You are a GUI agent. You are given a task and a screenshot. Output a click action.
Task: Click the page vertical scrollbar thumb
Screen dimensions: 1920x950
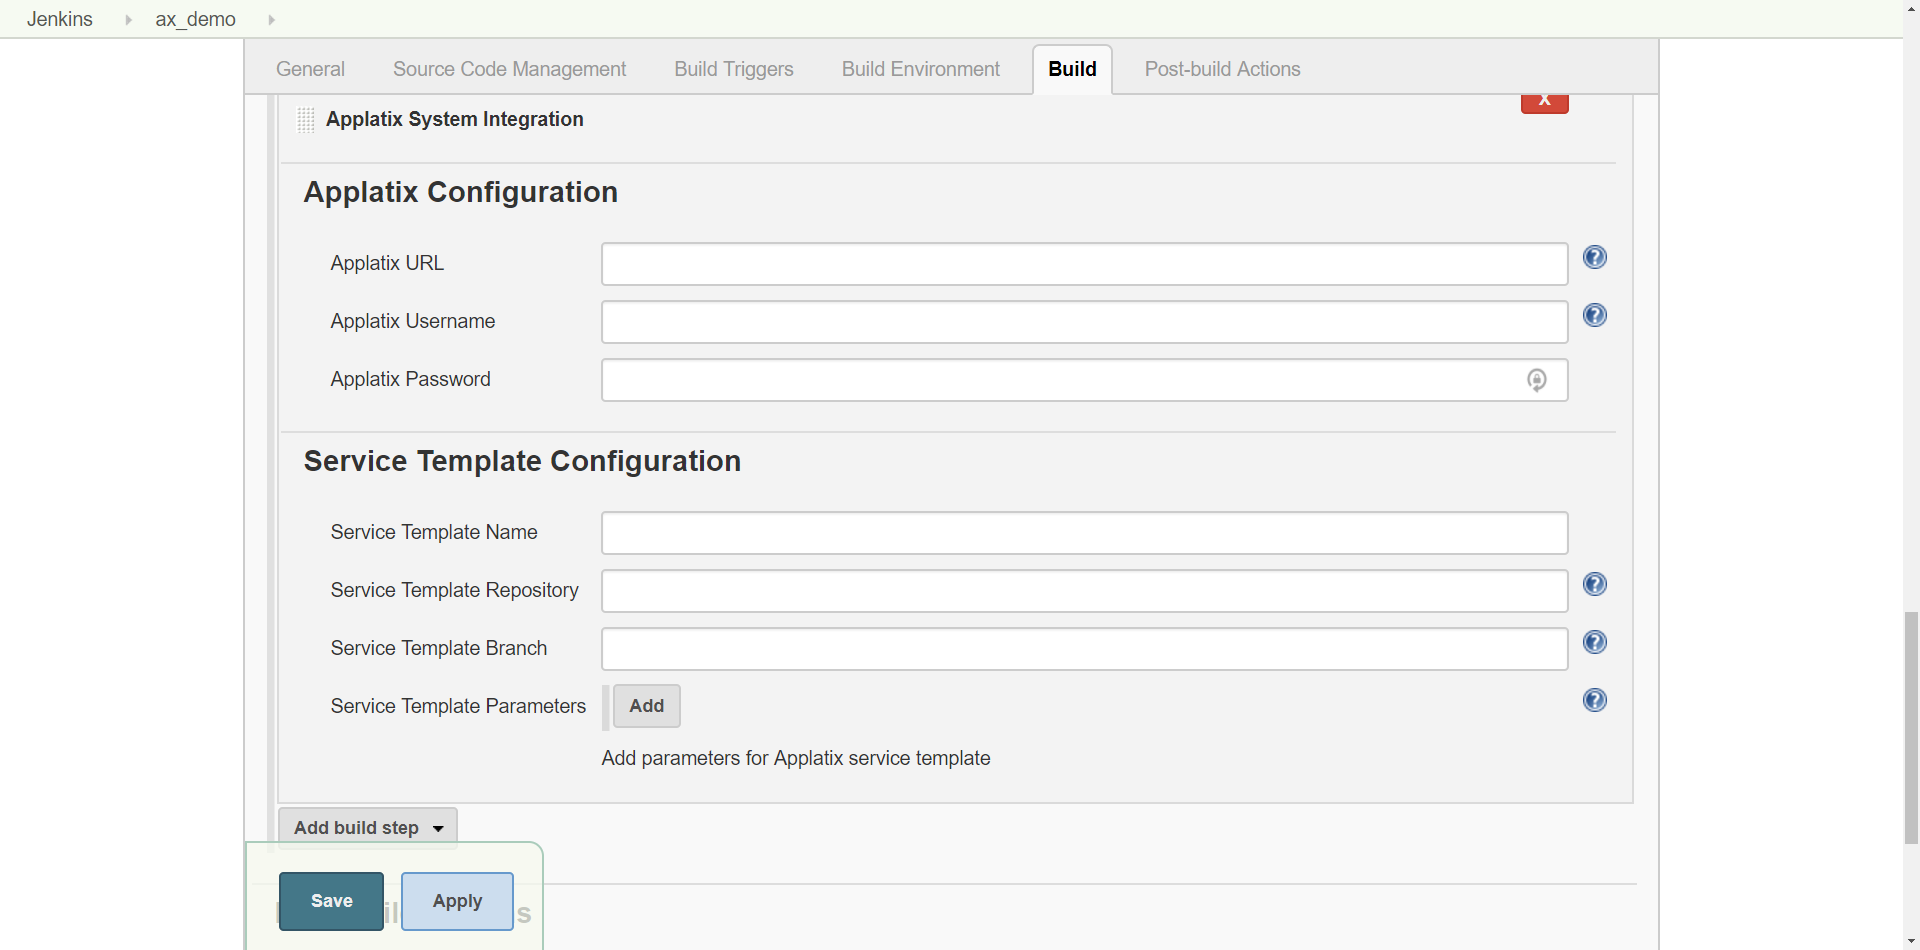1911,729
